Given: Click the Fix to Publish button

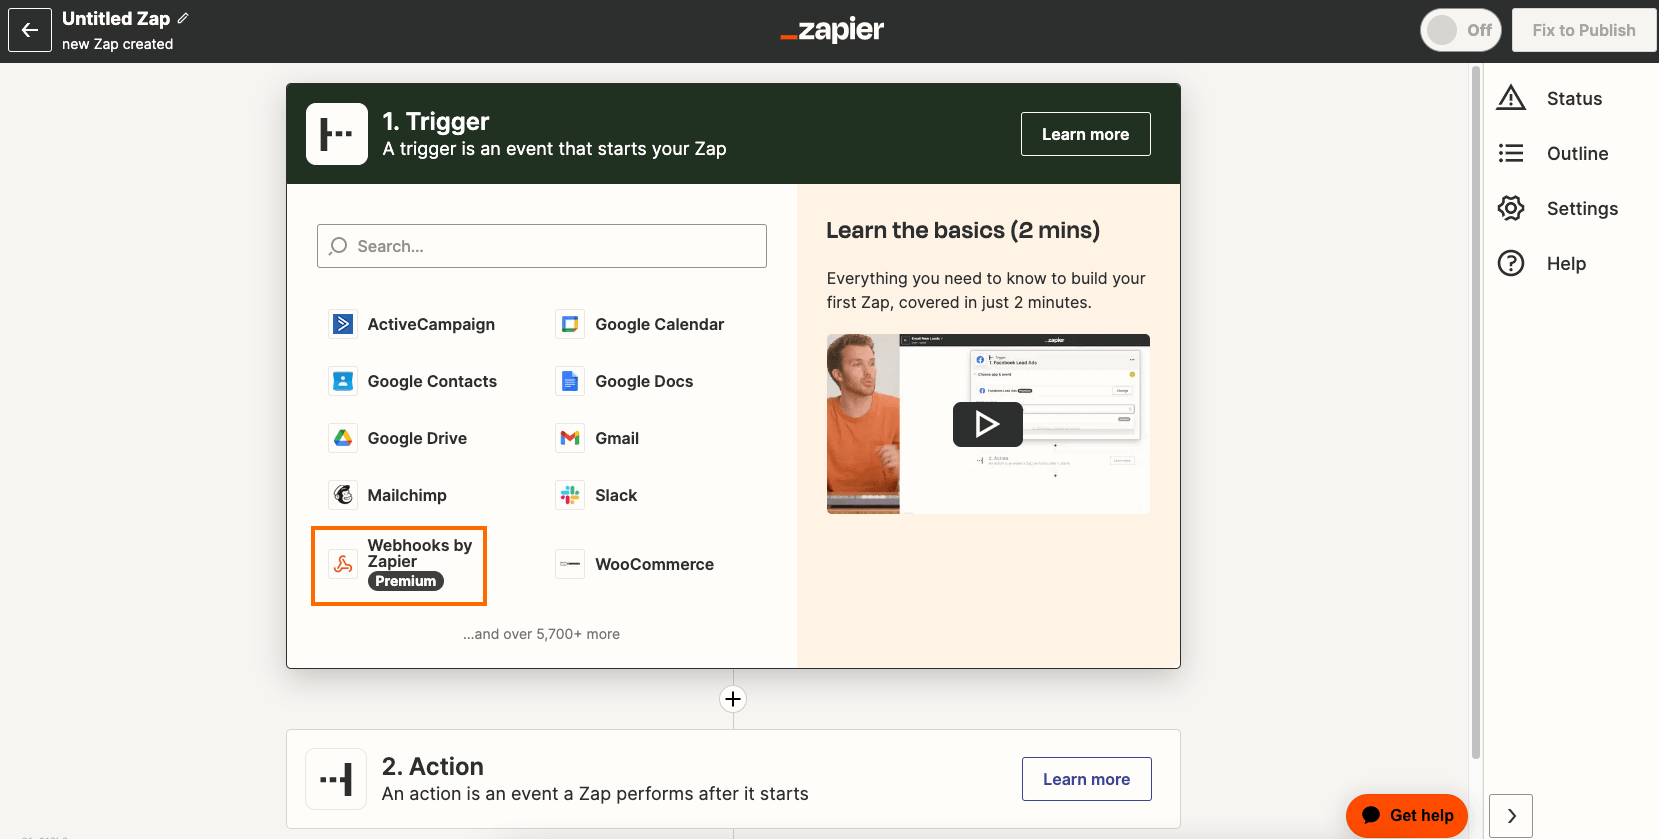Looking at the screenshot, I should [1584, 30].
